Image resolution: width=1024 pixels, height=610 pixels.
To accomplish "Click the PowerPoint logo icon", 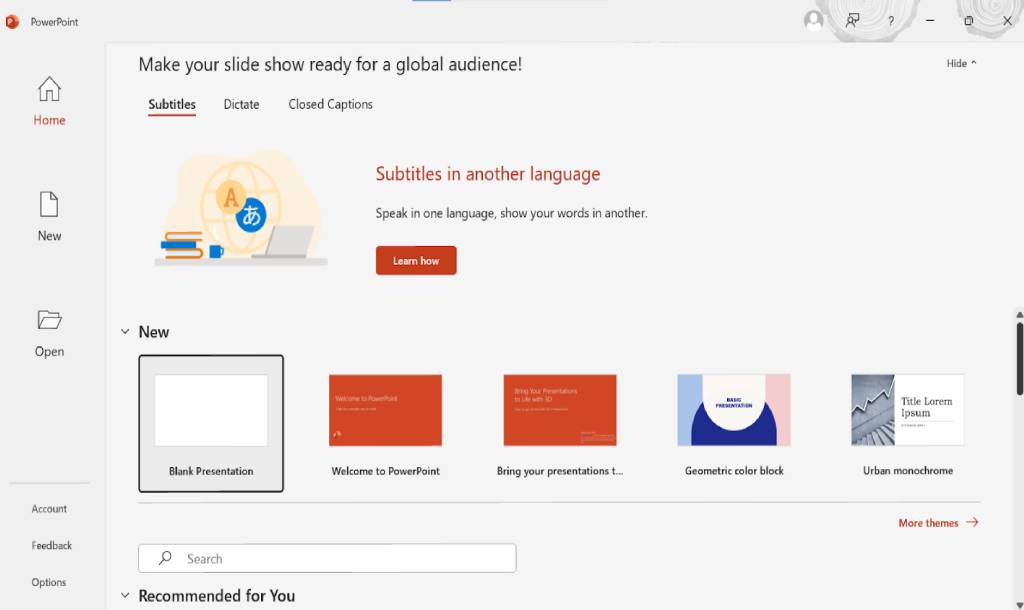I will pos(12,22).
